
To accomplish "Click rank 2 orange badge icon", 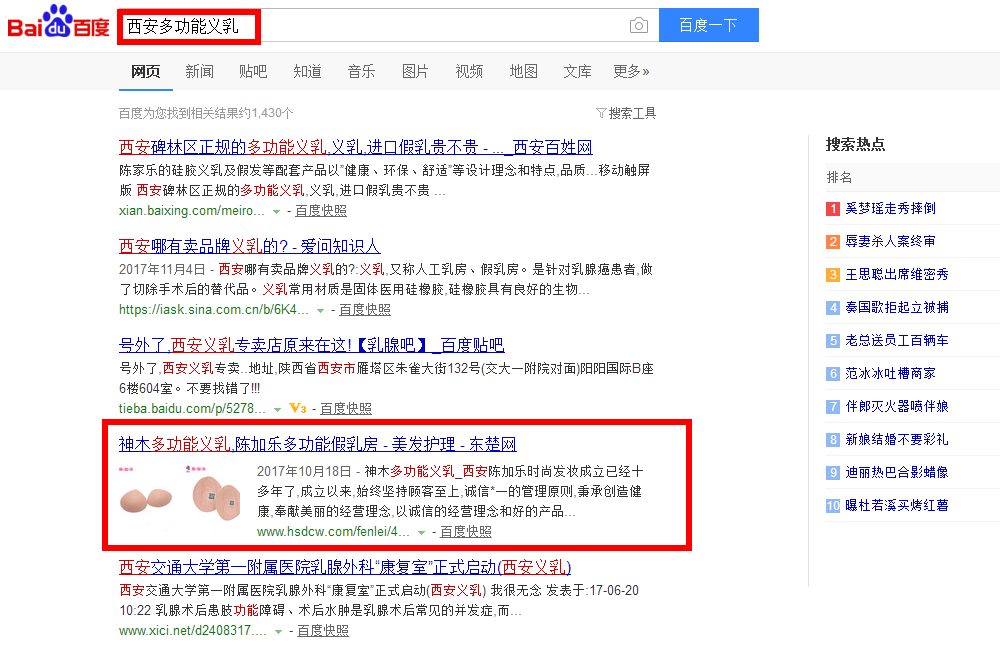I will 833,242.
